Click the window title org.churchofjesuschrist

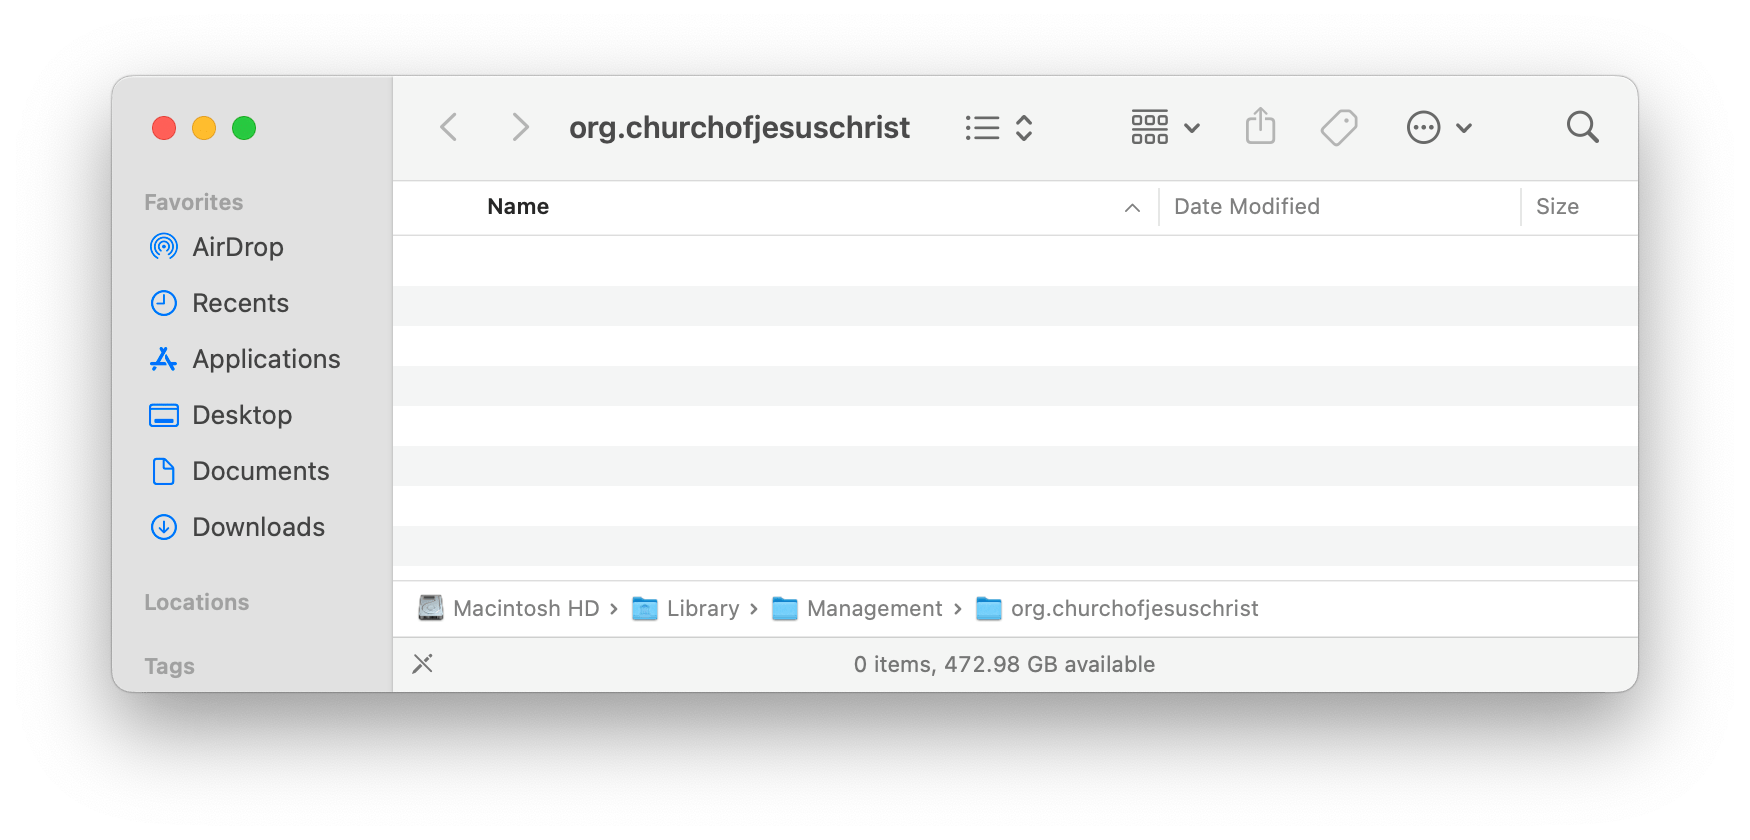click(x=739, y=128)
